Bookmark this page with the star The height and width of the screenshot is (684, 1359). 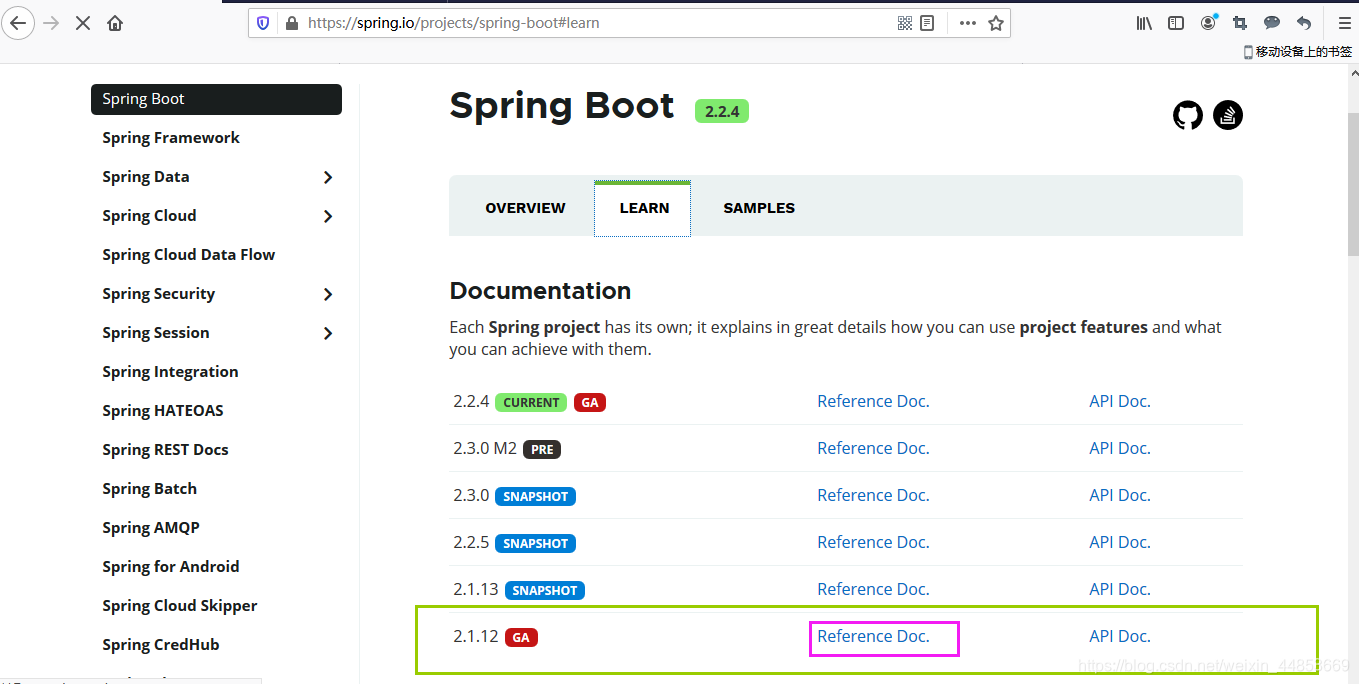(996, 23)
